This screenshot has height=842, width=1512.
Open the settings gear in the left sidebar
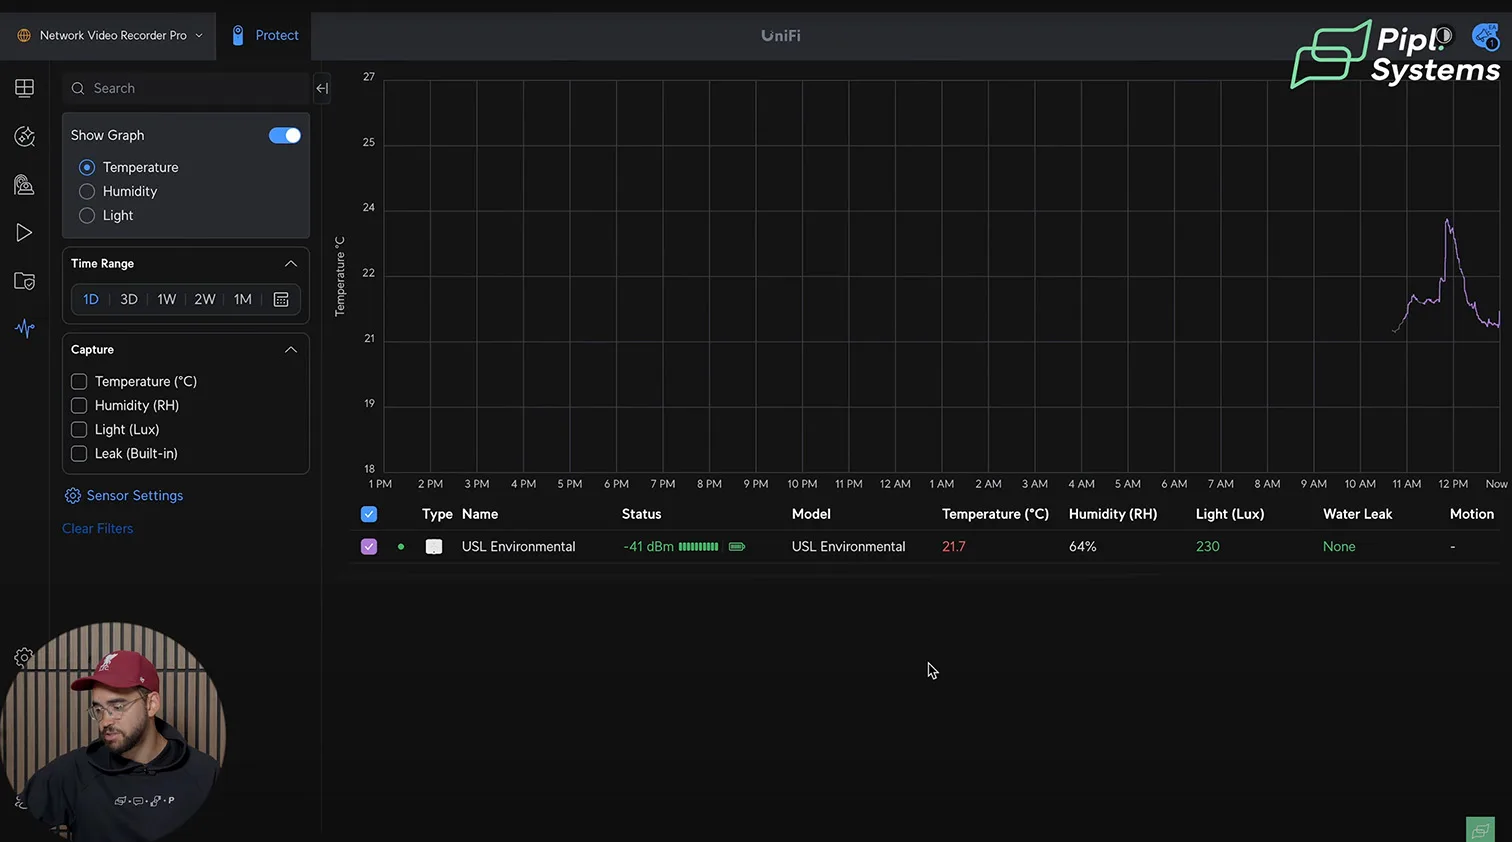tap(24, 657)
